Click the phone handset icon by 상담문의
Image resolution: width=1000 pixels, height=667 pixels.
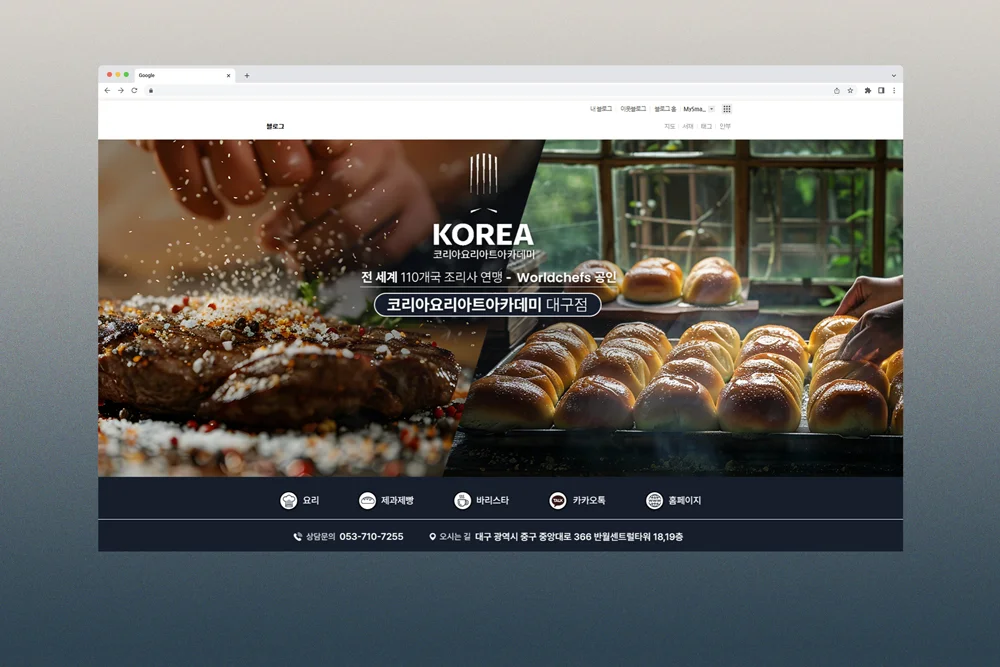(297, 537)
